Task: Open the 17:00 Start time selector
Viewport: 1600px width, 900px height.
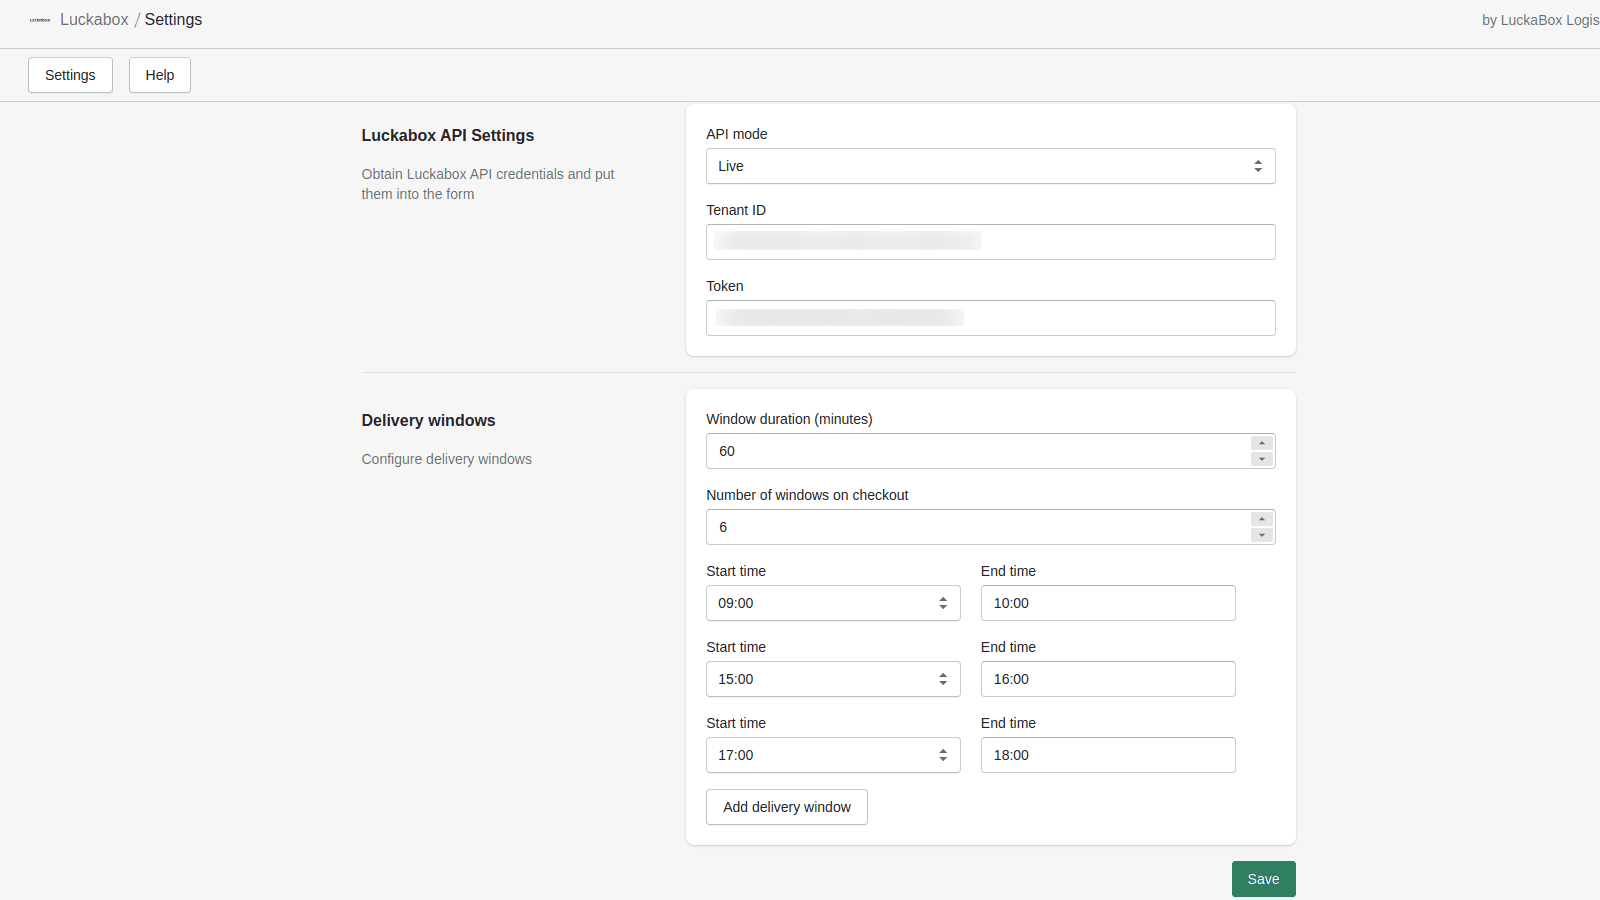Action: [832, 755]
